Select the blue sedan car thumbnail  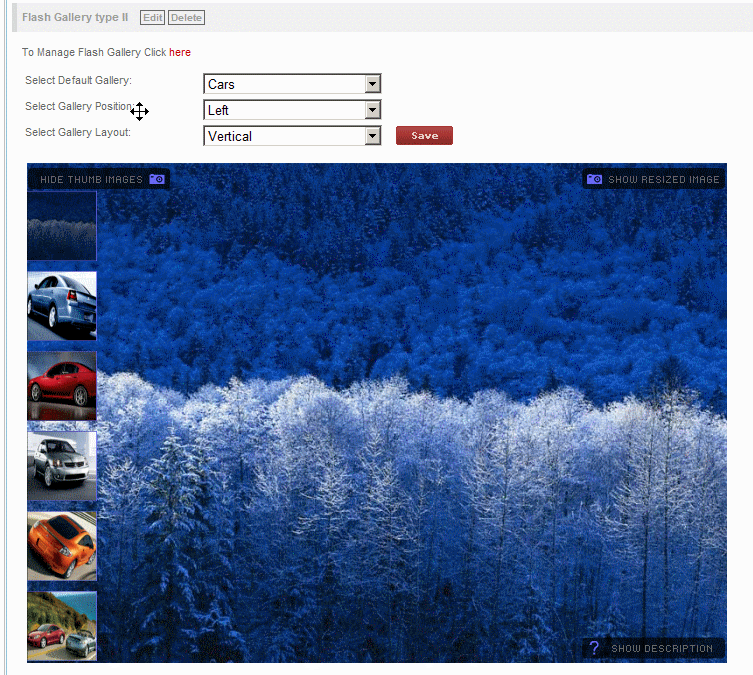pos(62,306)
